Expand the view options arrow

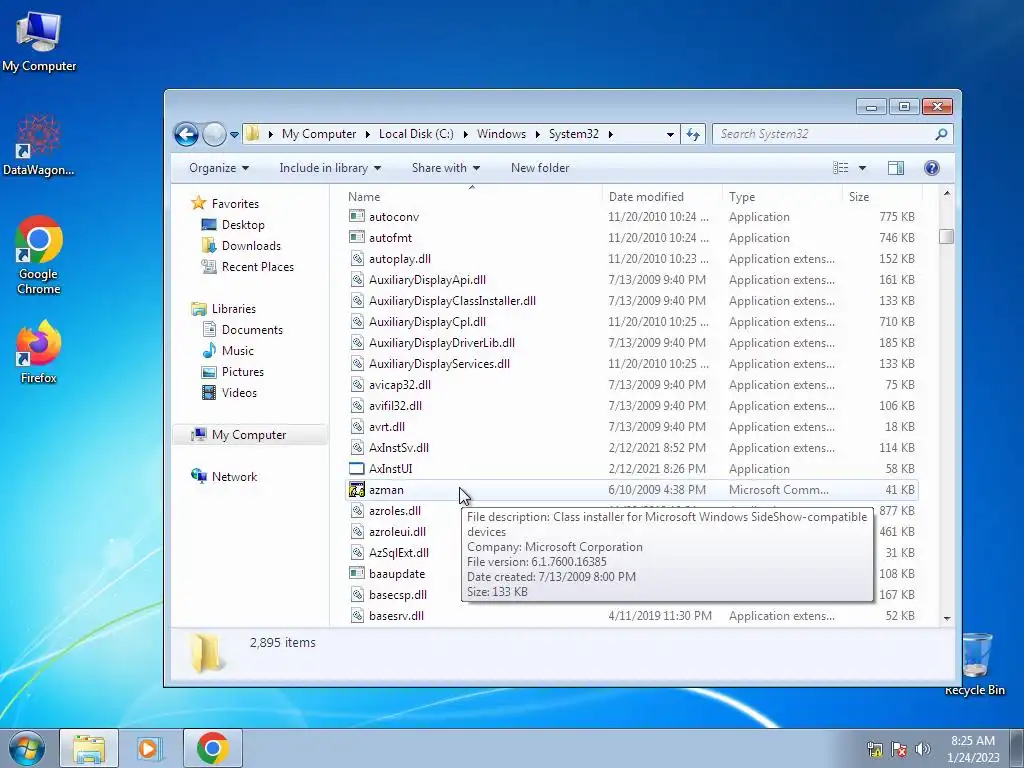point(862,168)
